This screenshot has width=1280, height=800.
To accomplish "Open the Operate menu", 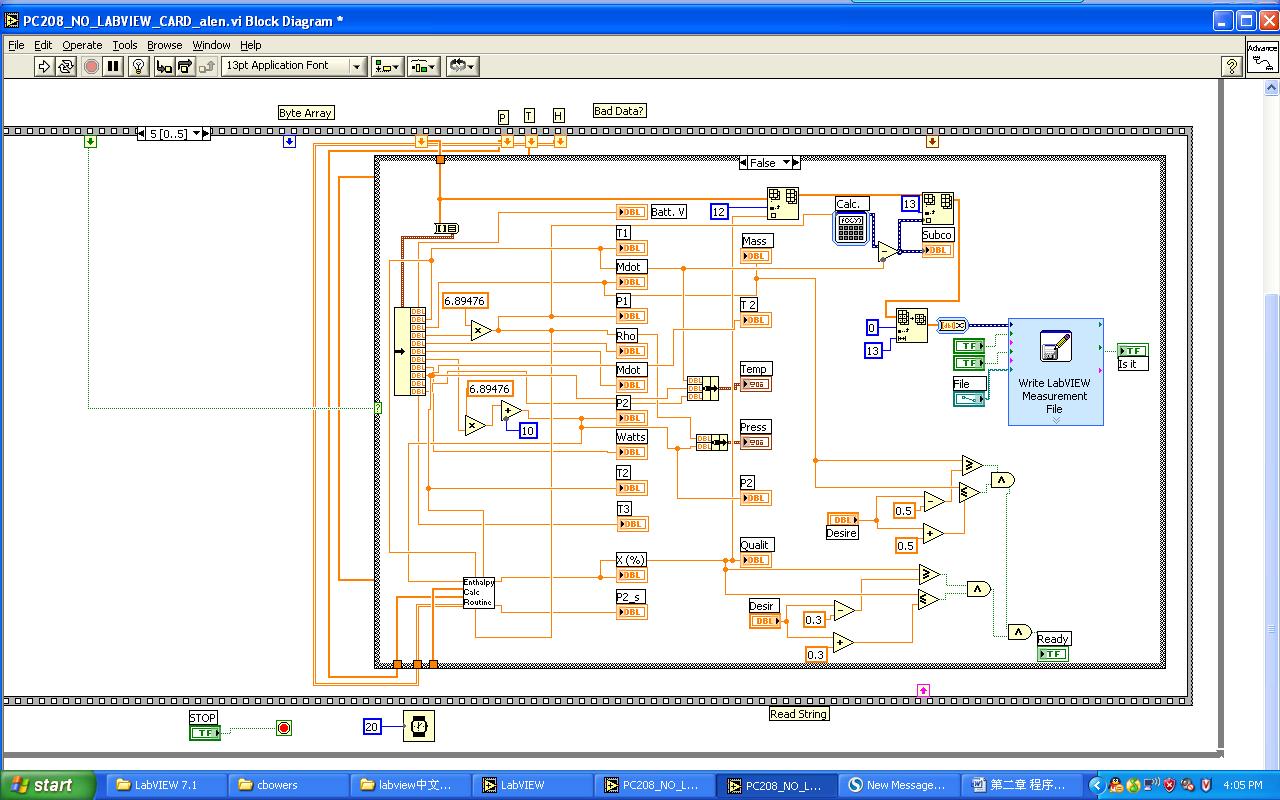I will (82, 45).
